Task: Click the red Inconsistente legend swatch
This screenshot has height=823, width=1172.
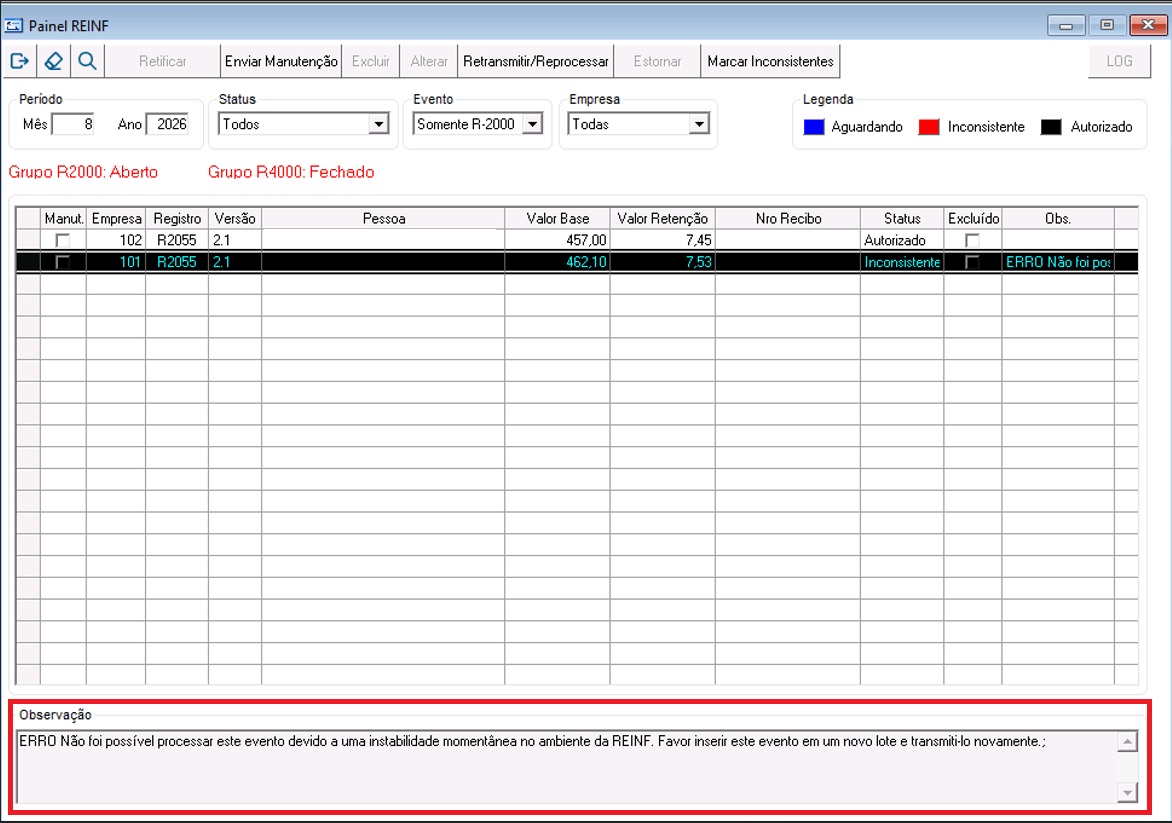Action: pyautogui.click(x=929, y=127)
